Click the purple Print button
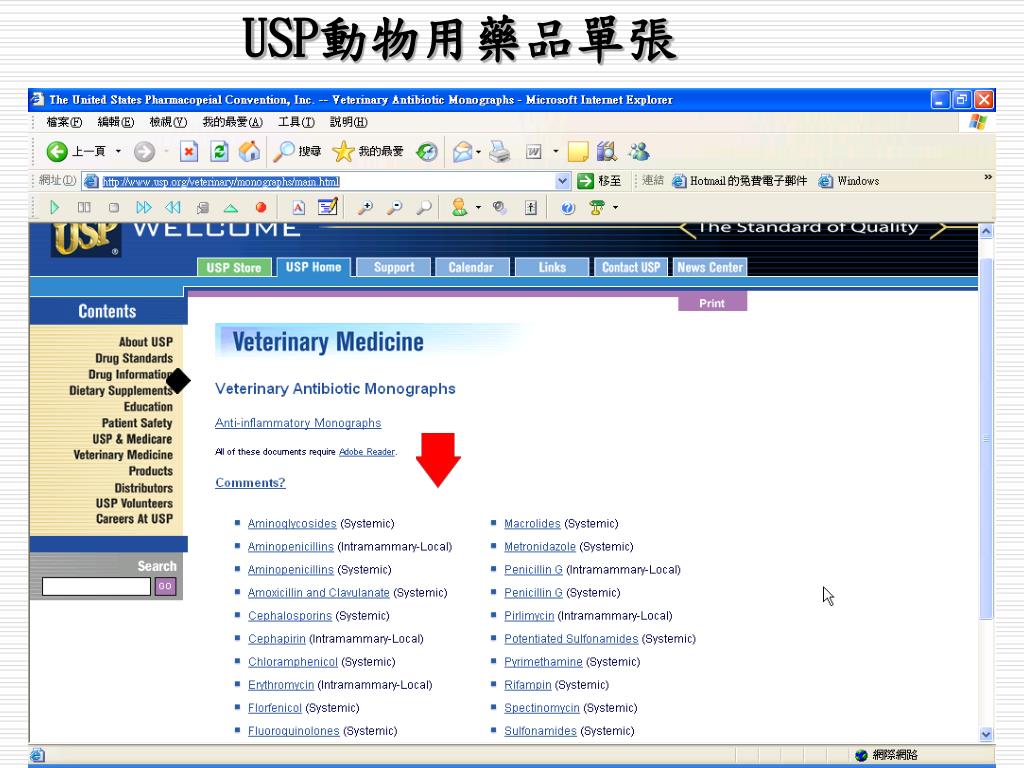 [x=712, y=303]
